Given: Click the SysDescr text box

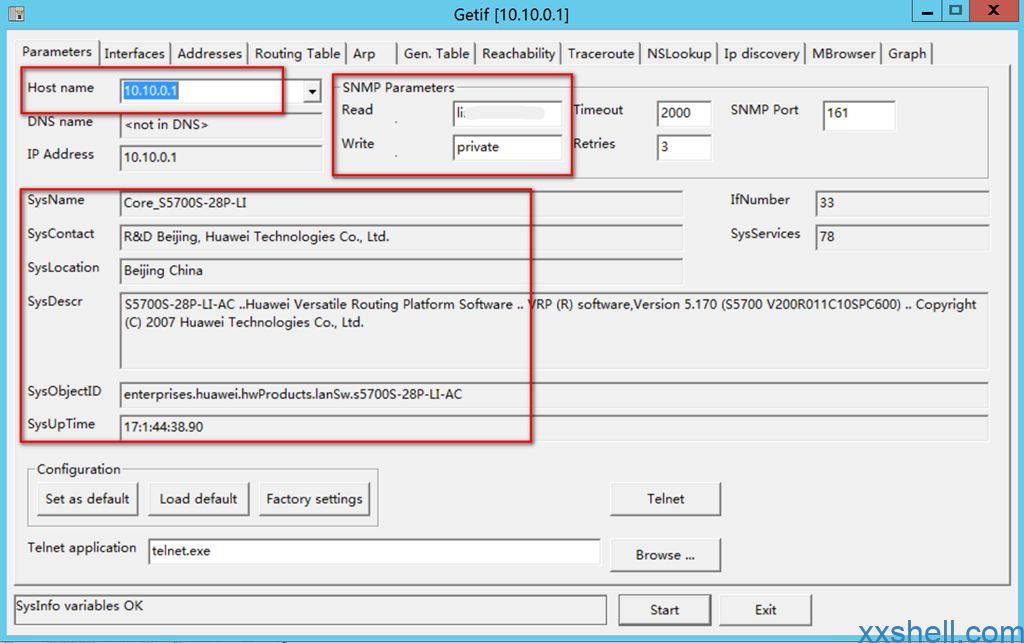Looking at the screenshot, I should 554,331.
